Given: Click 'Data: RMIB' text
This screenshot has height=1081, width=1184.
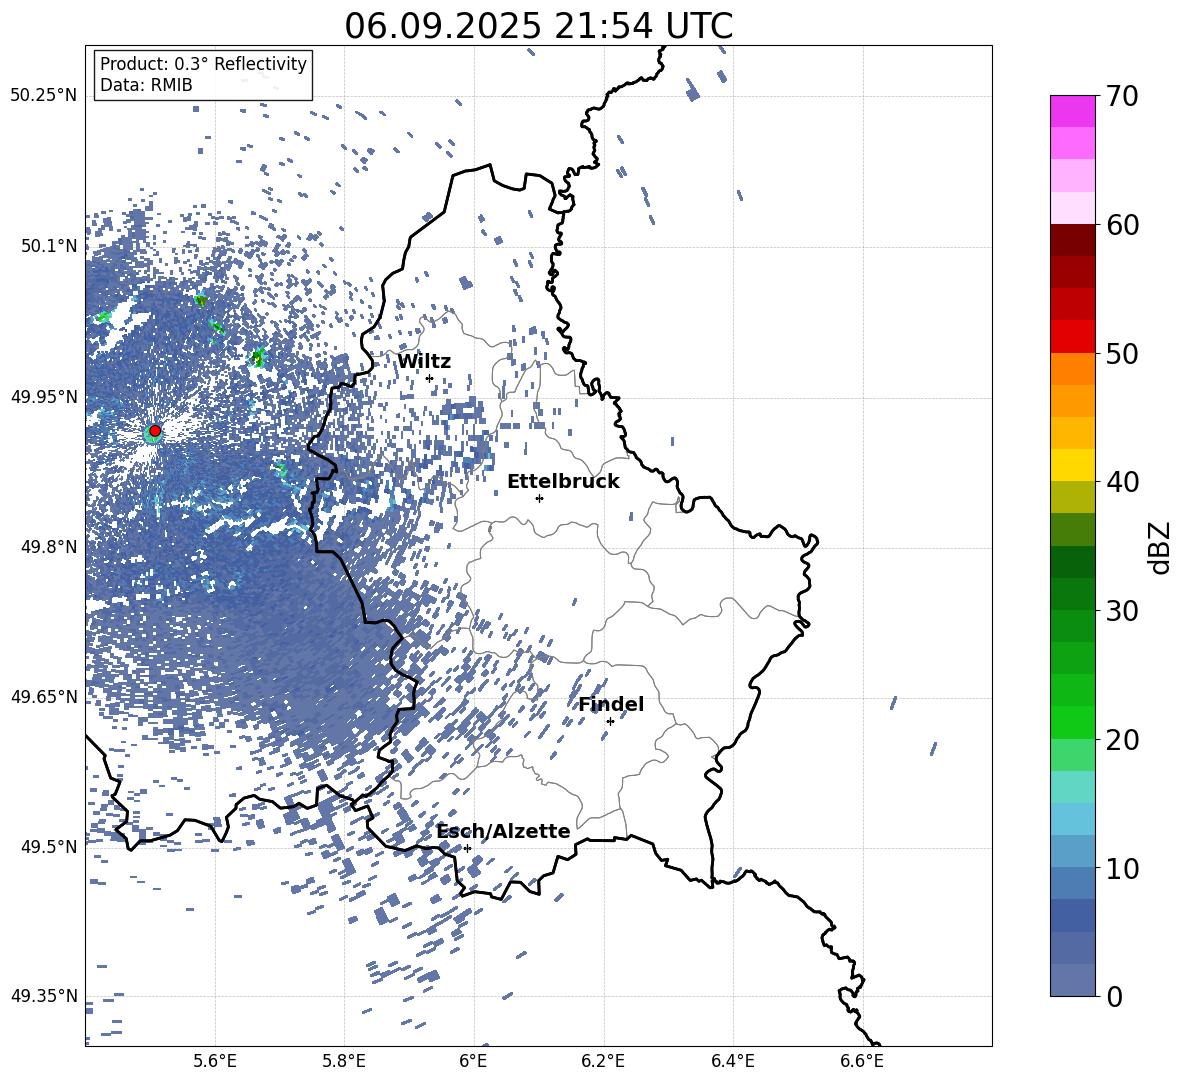Looking at the screenshot, I should click(146, 85).
